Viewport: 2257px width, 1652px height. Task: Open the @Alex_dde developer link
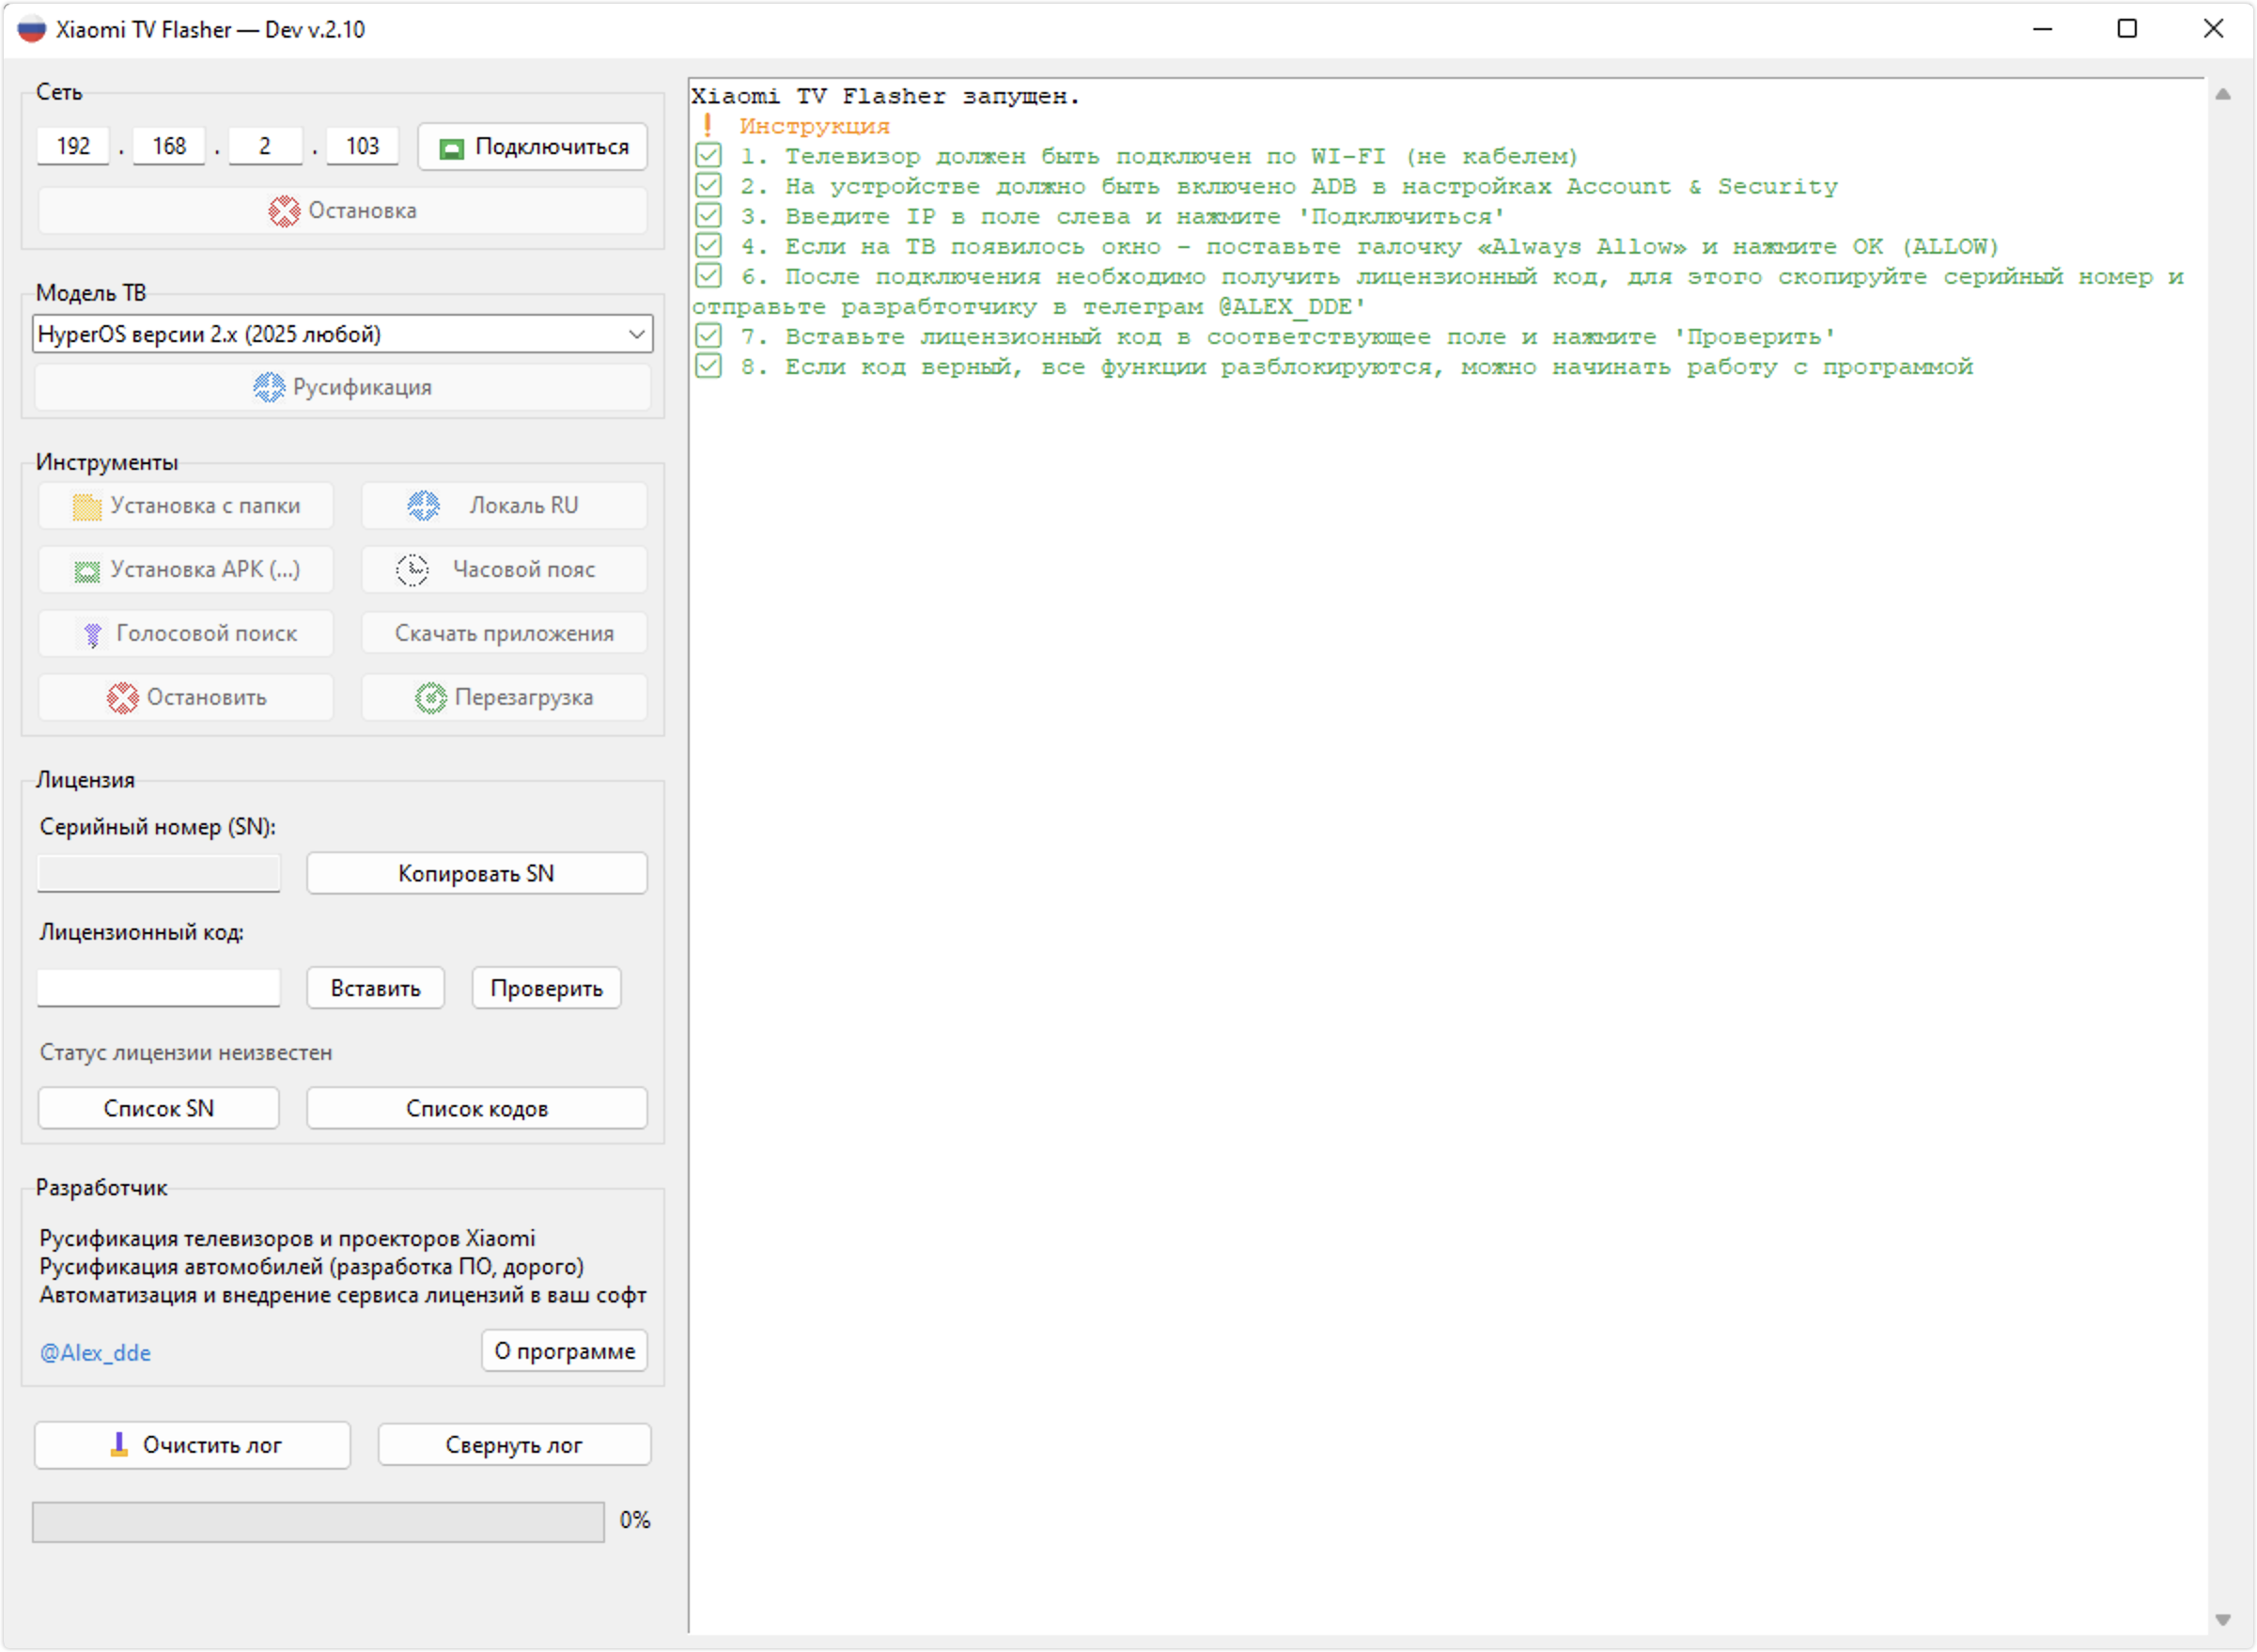click(x=95, y=1353)
